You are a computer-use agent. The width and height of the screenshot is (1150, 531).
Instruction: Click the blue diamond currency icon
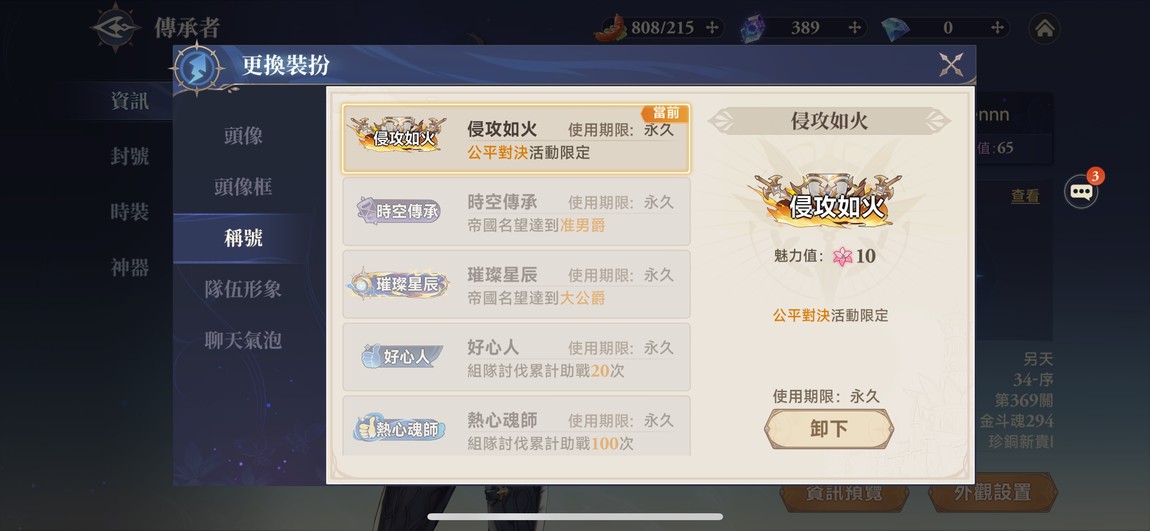[896, 29]
